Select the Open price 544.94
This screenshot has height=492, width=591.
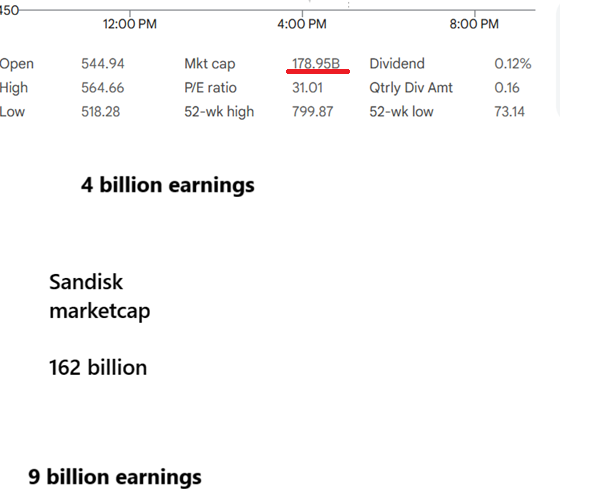(x=103, y=64)
